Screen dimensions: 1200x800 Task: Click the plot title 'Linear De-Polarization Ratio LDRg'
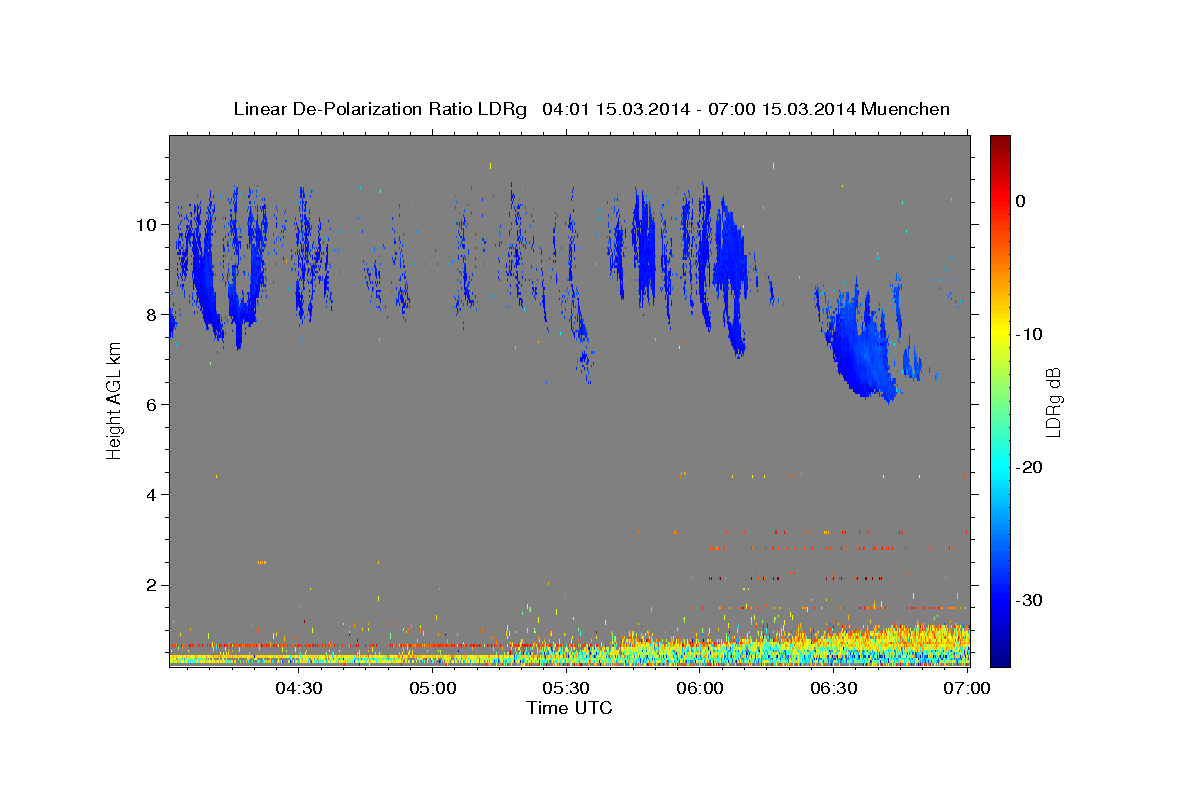pos(379,109)
